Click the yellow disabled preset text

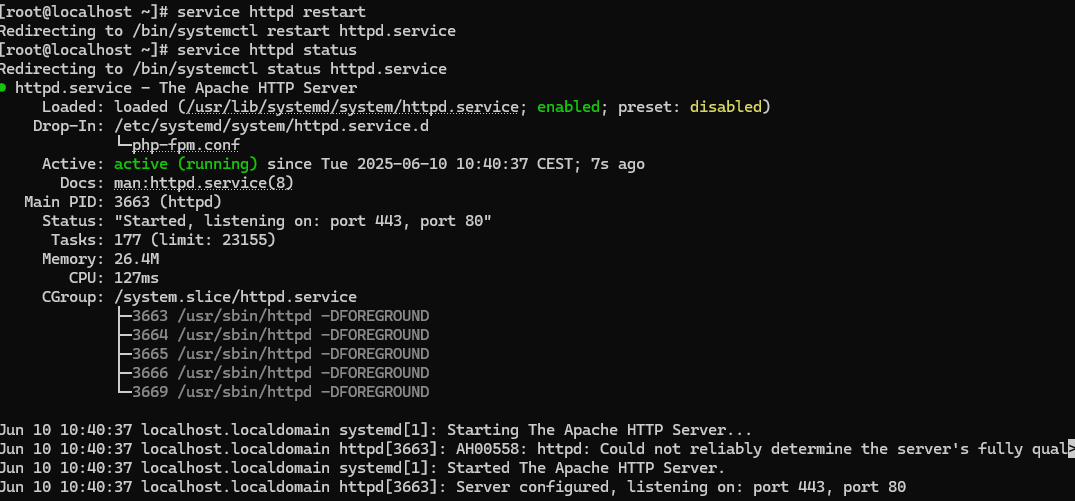725,107
